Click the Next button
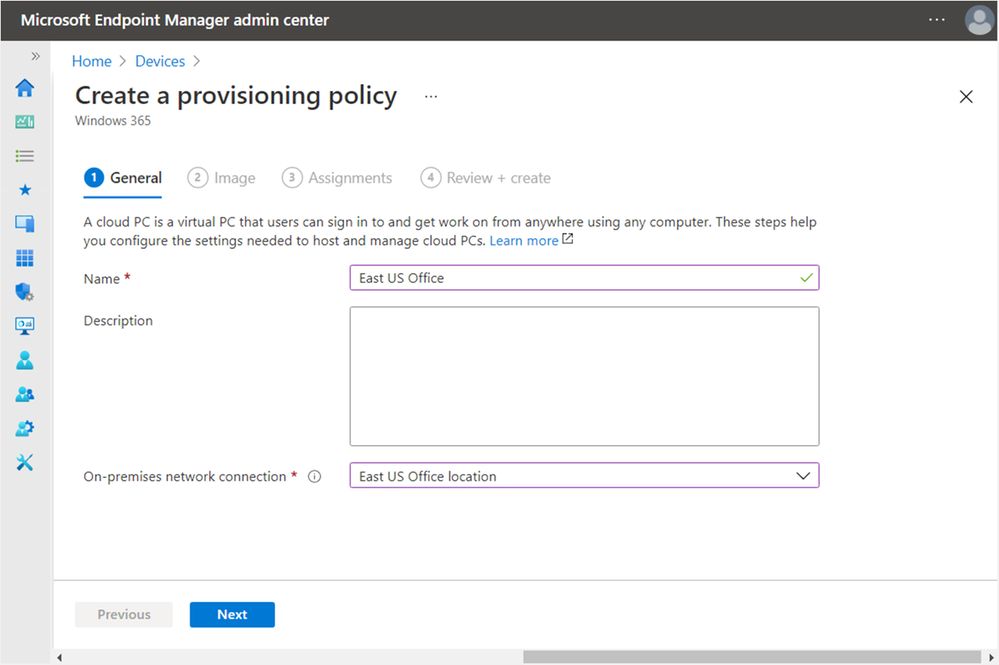 coord(232,615)
